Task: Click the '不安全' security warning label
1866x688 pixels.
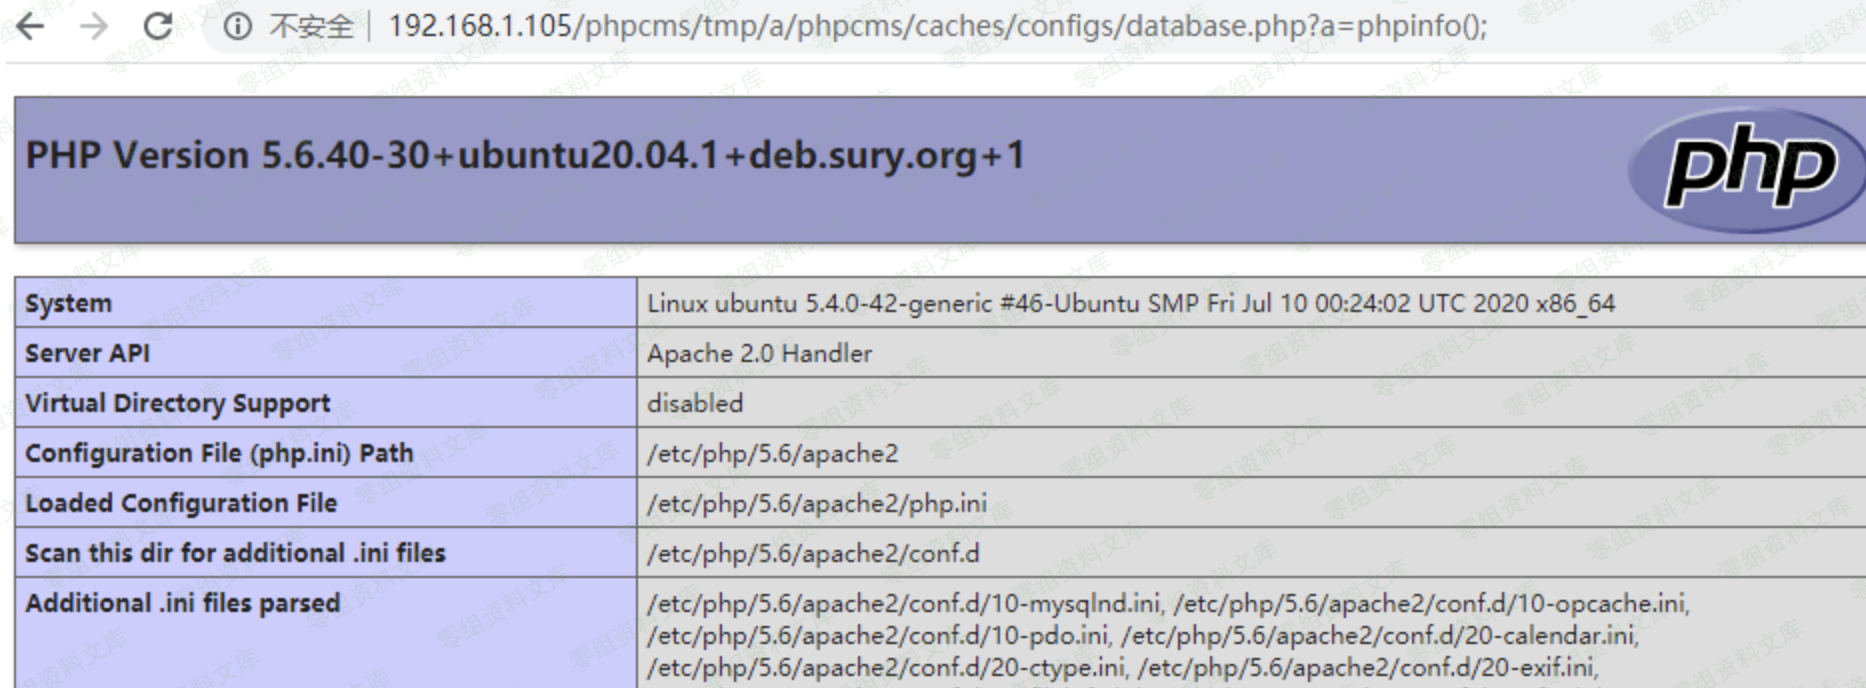Action: click(311, 27)
